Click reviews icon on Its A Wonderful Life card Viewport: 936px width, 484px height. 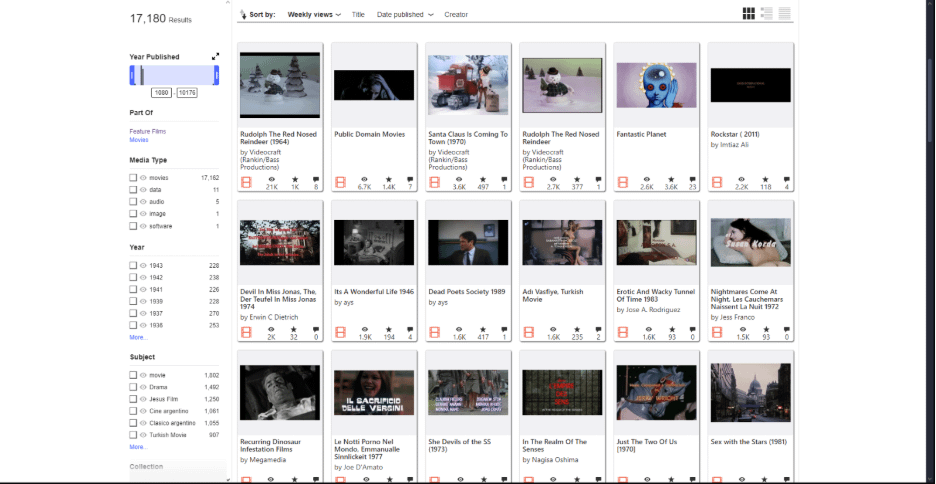click(x=410, y=329)
